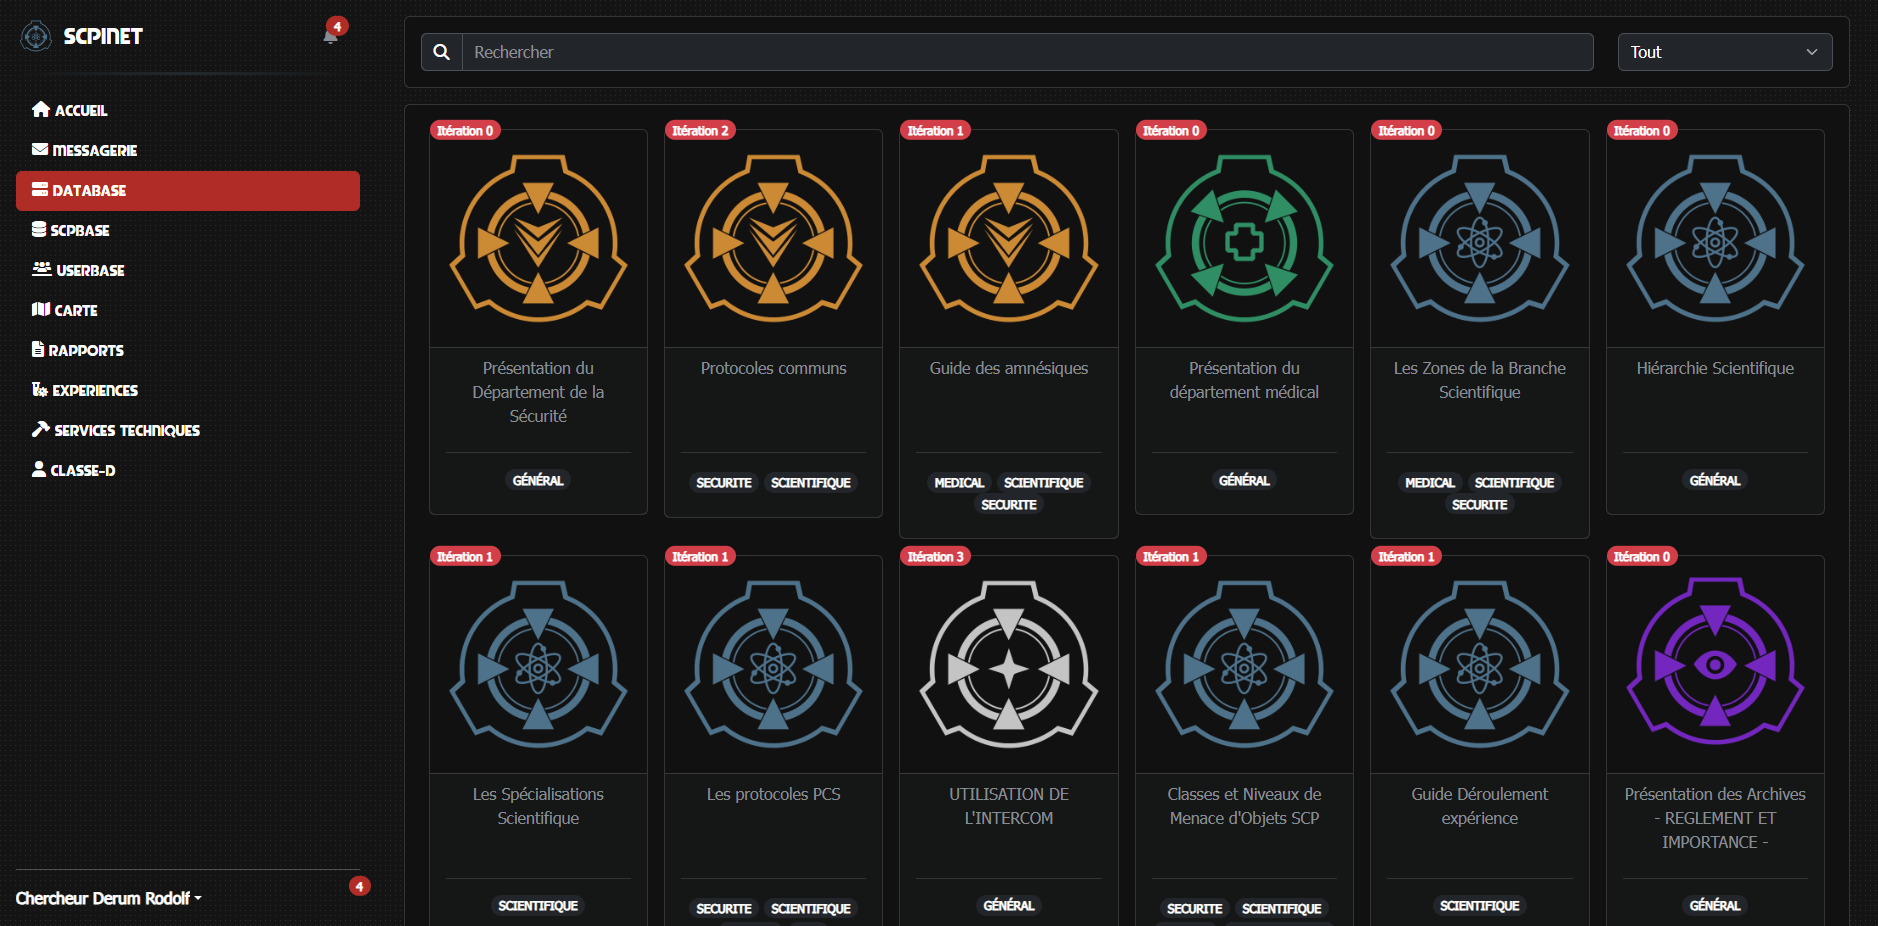Open Chercheur Derum Rodolf user menu

(x=109, y=898)
